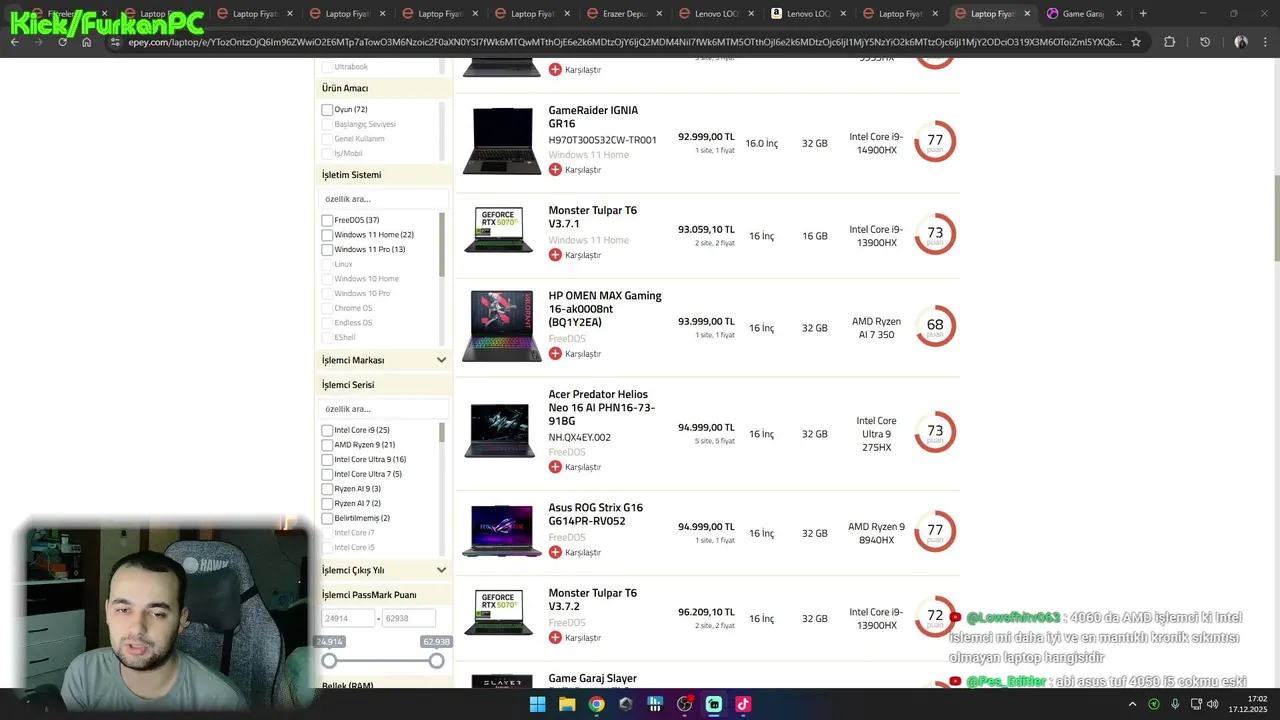This screenshot has height=720, width=1280.
Task: Open the Monster Tulpar T6 V3.7.1 product link
Action: (x=592, y=217)
